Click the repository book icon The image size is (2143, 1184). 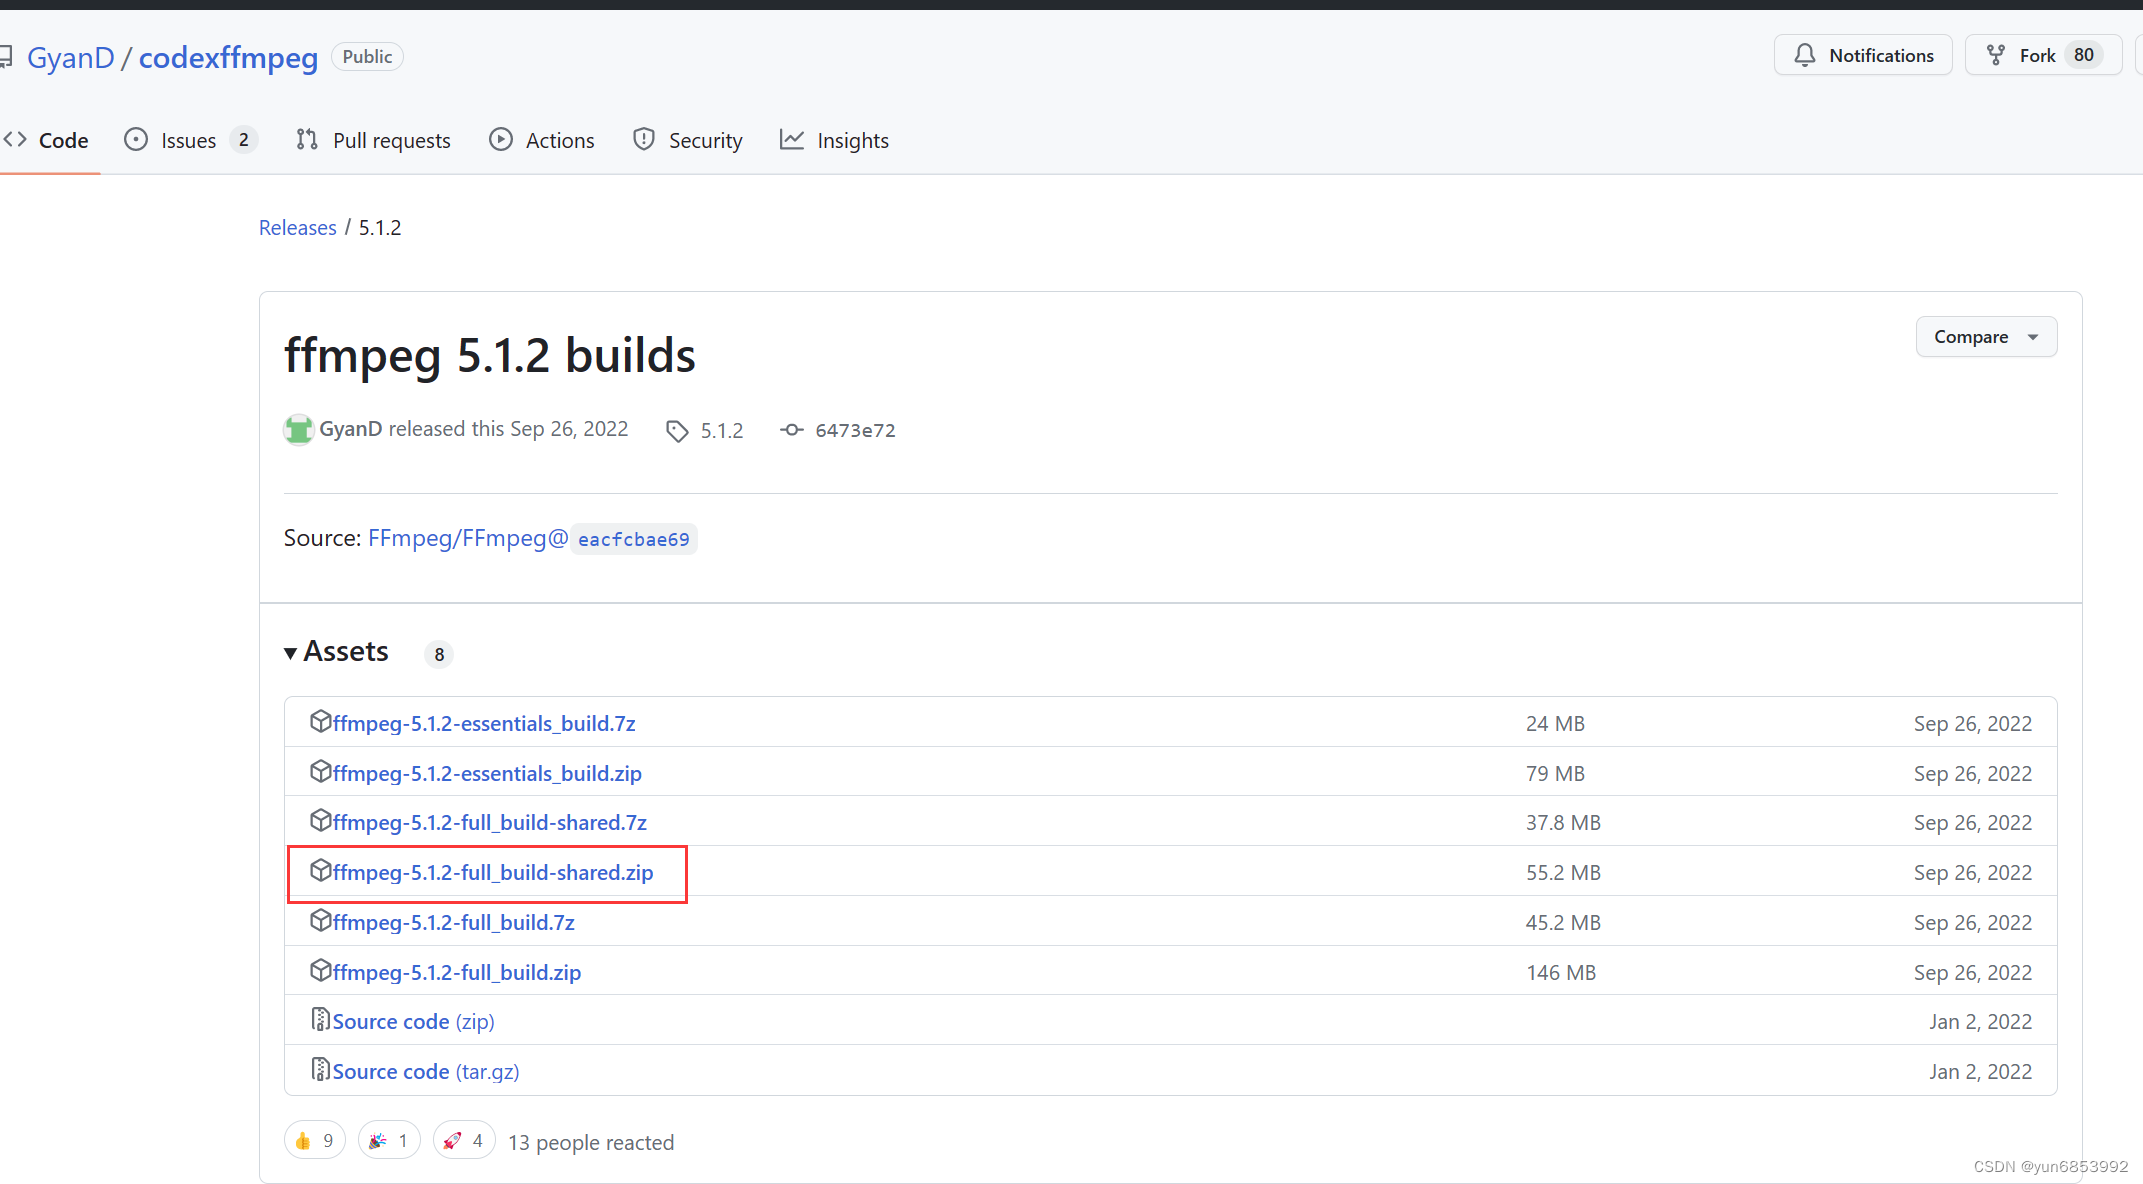coord(5,57)
